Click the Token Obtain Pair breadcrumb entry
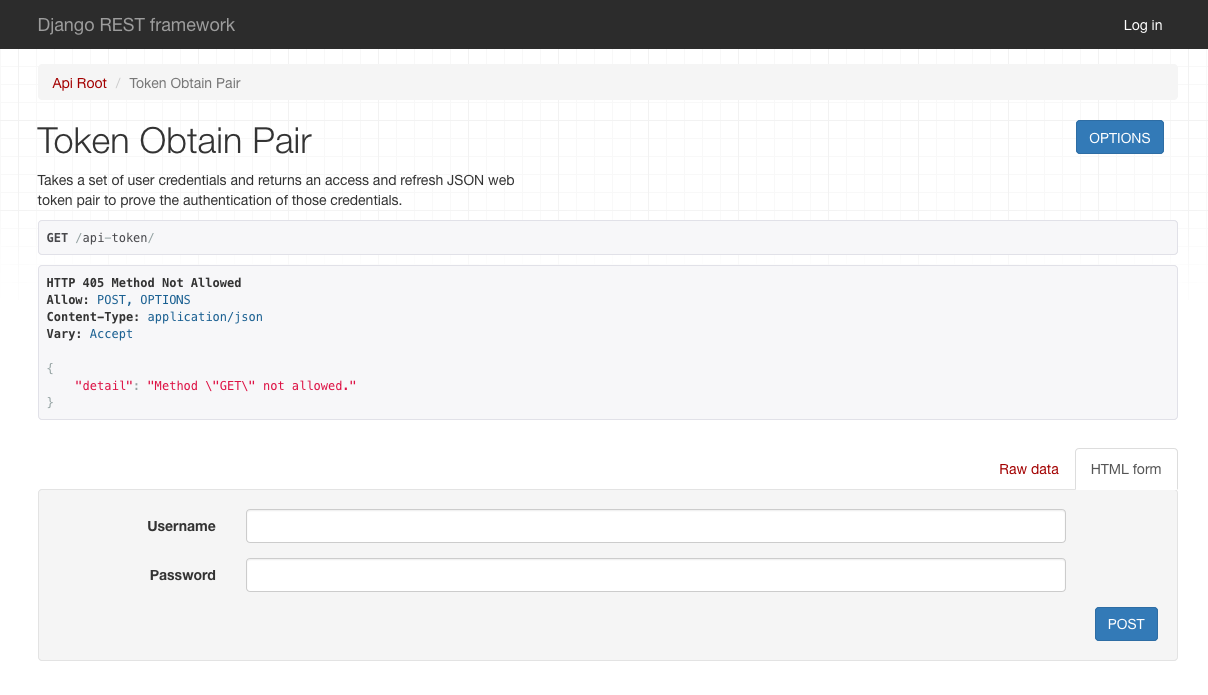 pos(184,83)
